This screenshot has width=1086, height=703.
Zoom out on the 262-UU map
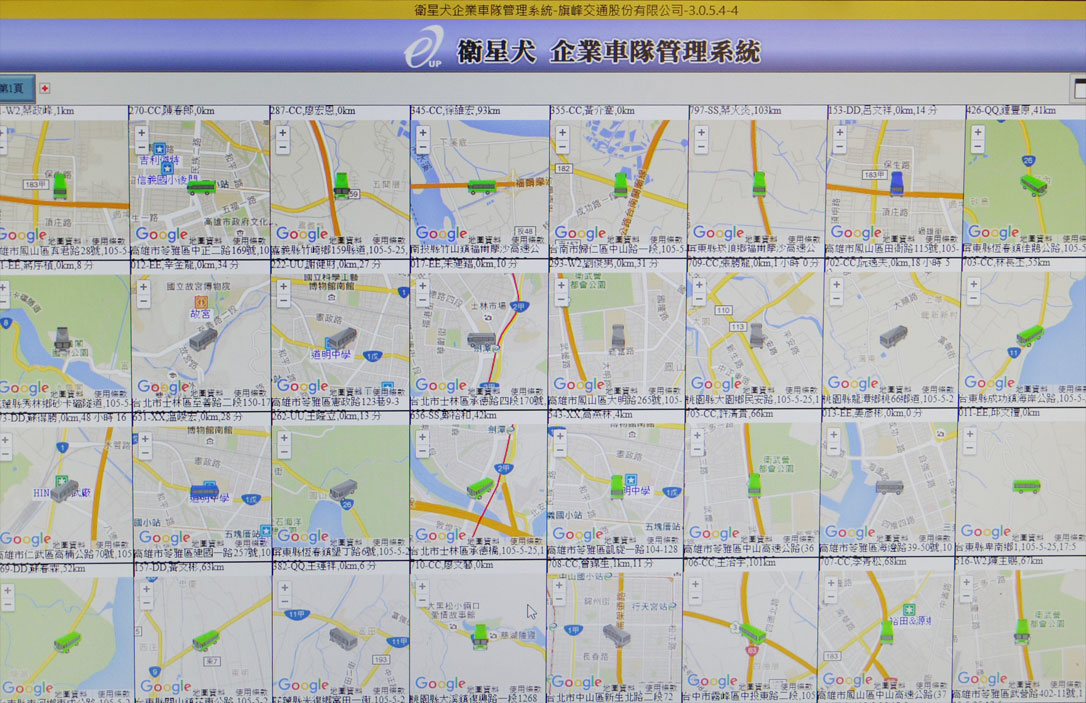pyautogui.click(x=284, y=452)
